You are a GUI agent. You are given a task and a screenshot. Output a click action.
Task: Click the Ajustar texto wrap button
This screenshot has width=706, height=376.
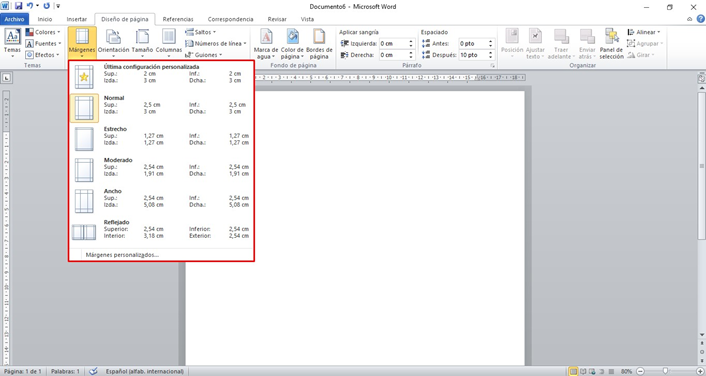[535, 43]
